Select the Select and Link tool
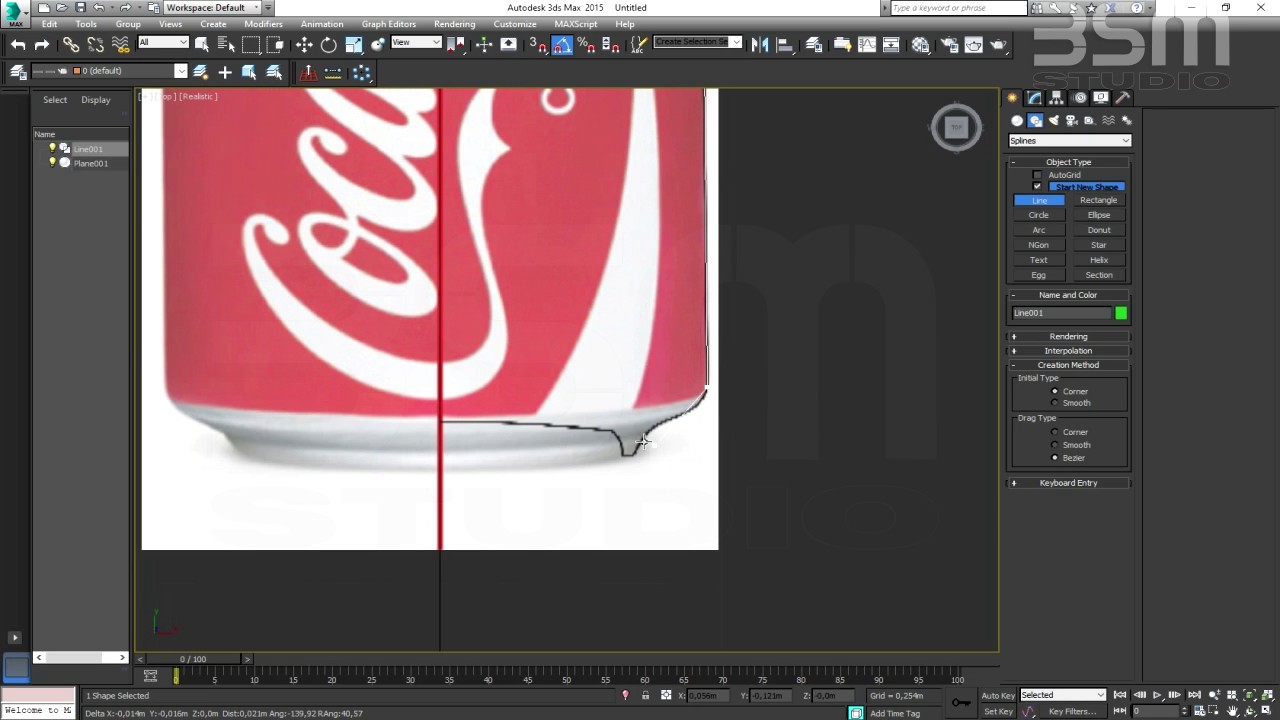 pyautogui.click(x=71, y=44)
